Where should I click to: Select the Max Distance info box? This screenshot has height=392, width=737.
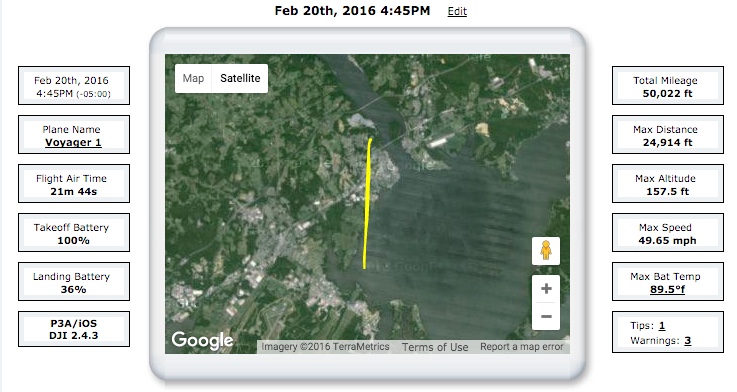(667, 134)
